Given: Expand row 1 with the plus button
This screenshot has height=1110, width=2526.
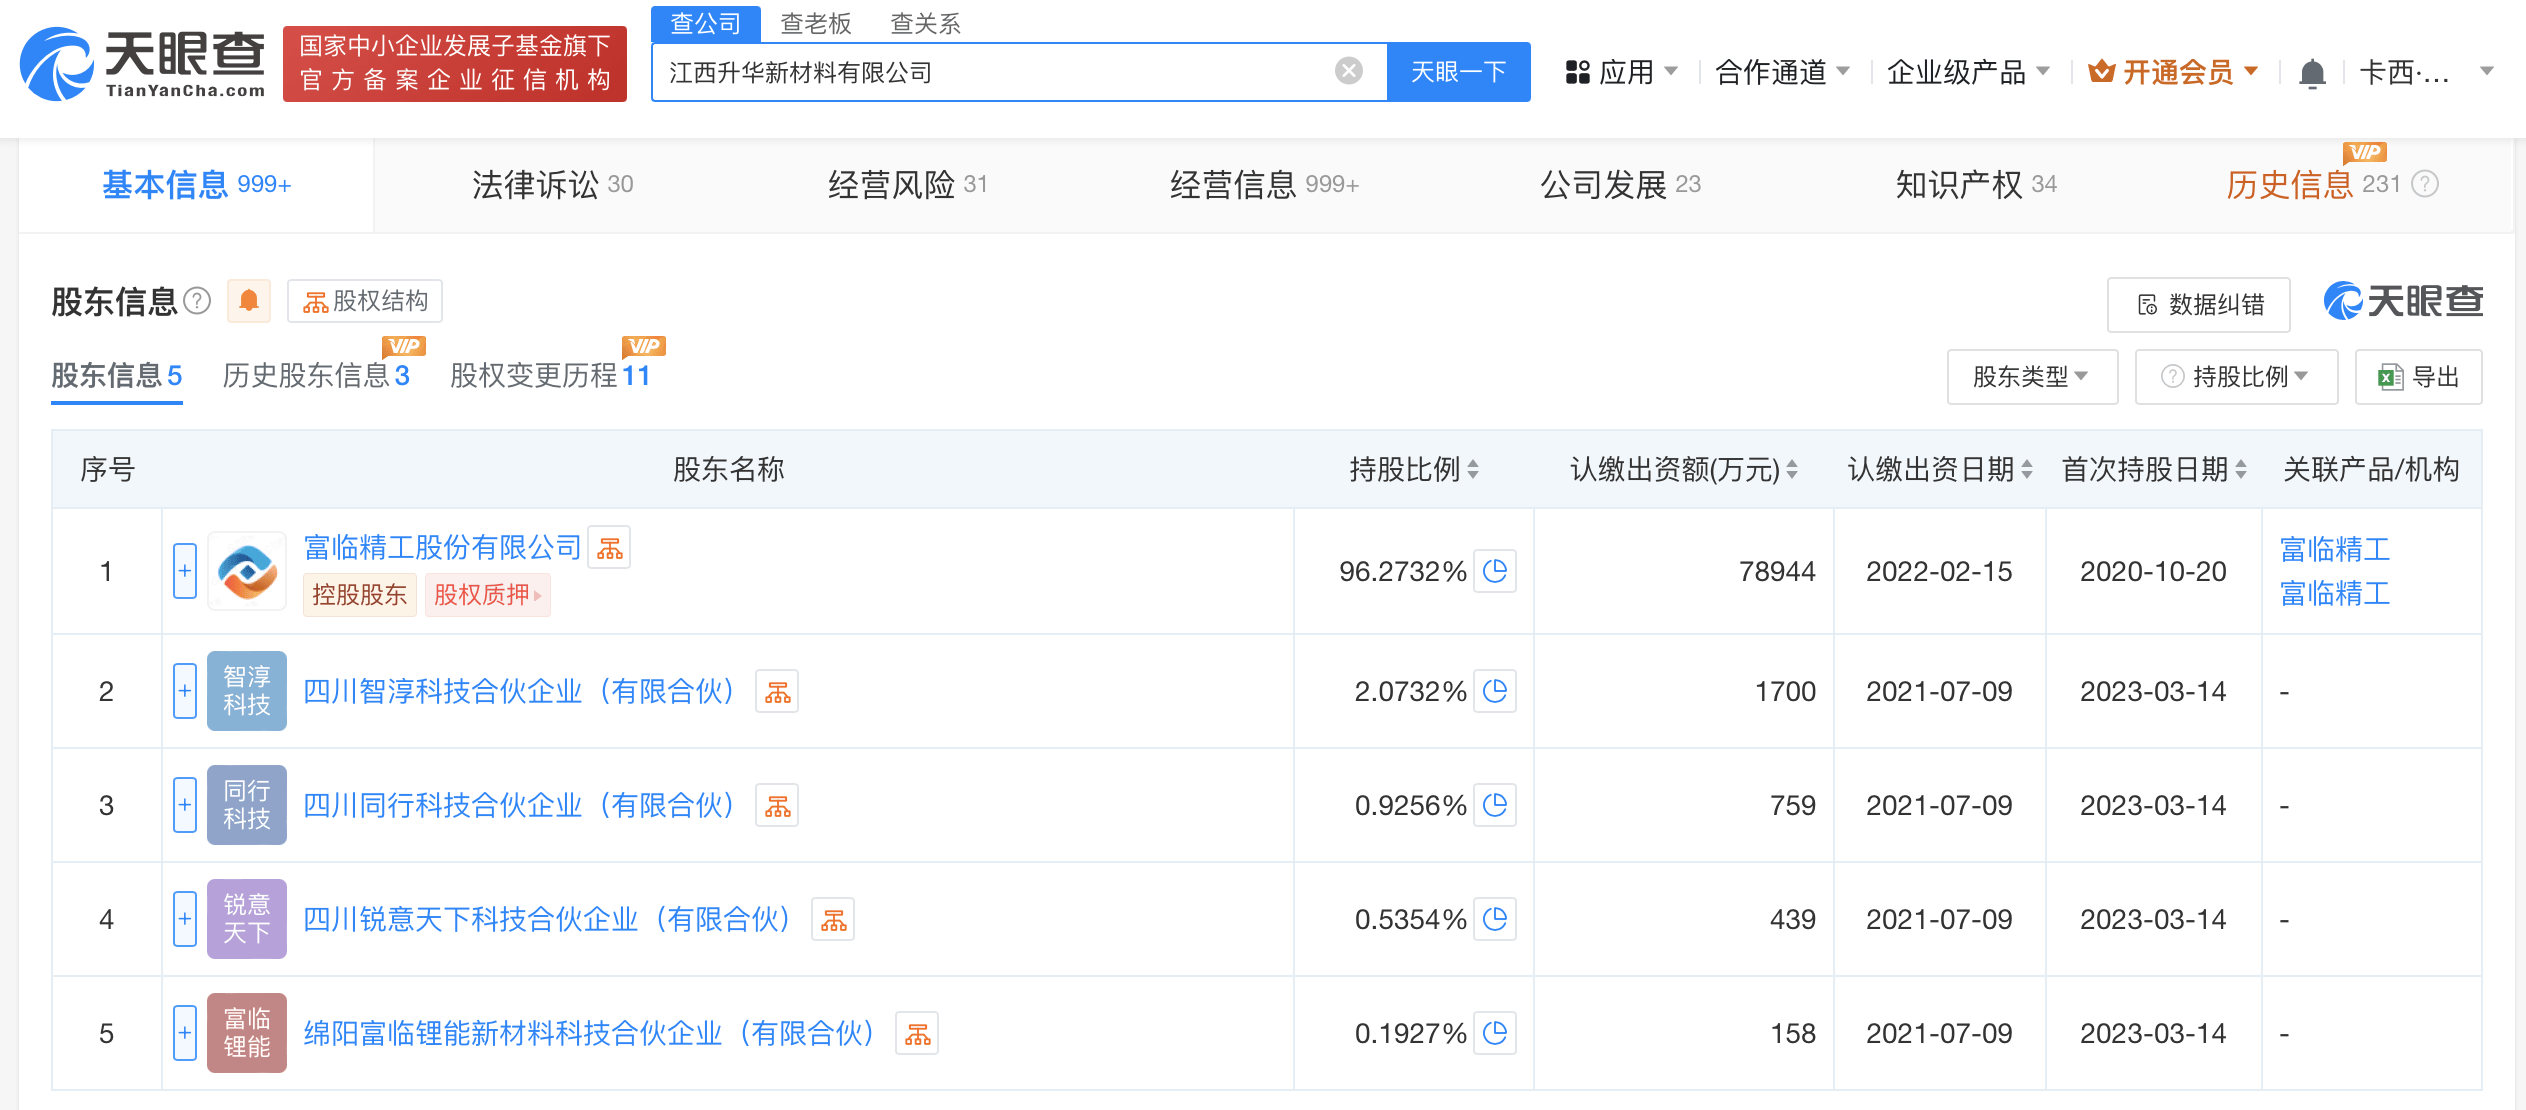Looking at the screenshot, I should [185, 571].
